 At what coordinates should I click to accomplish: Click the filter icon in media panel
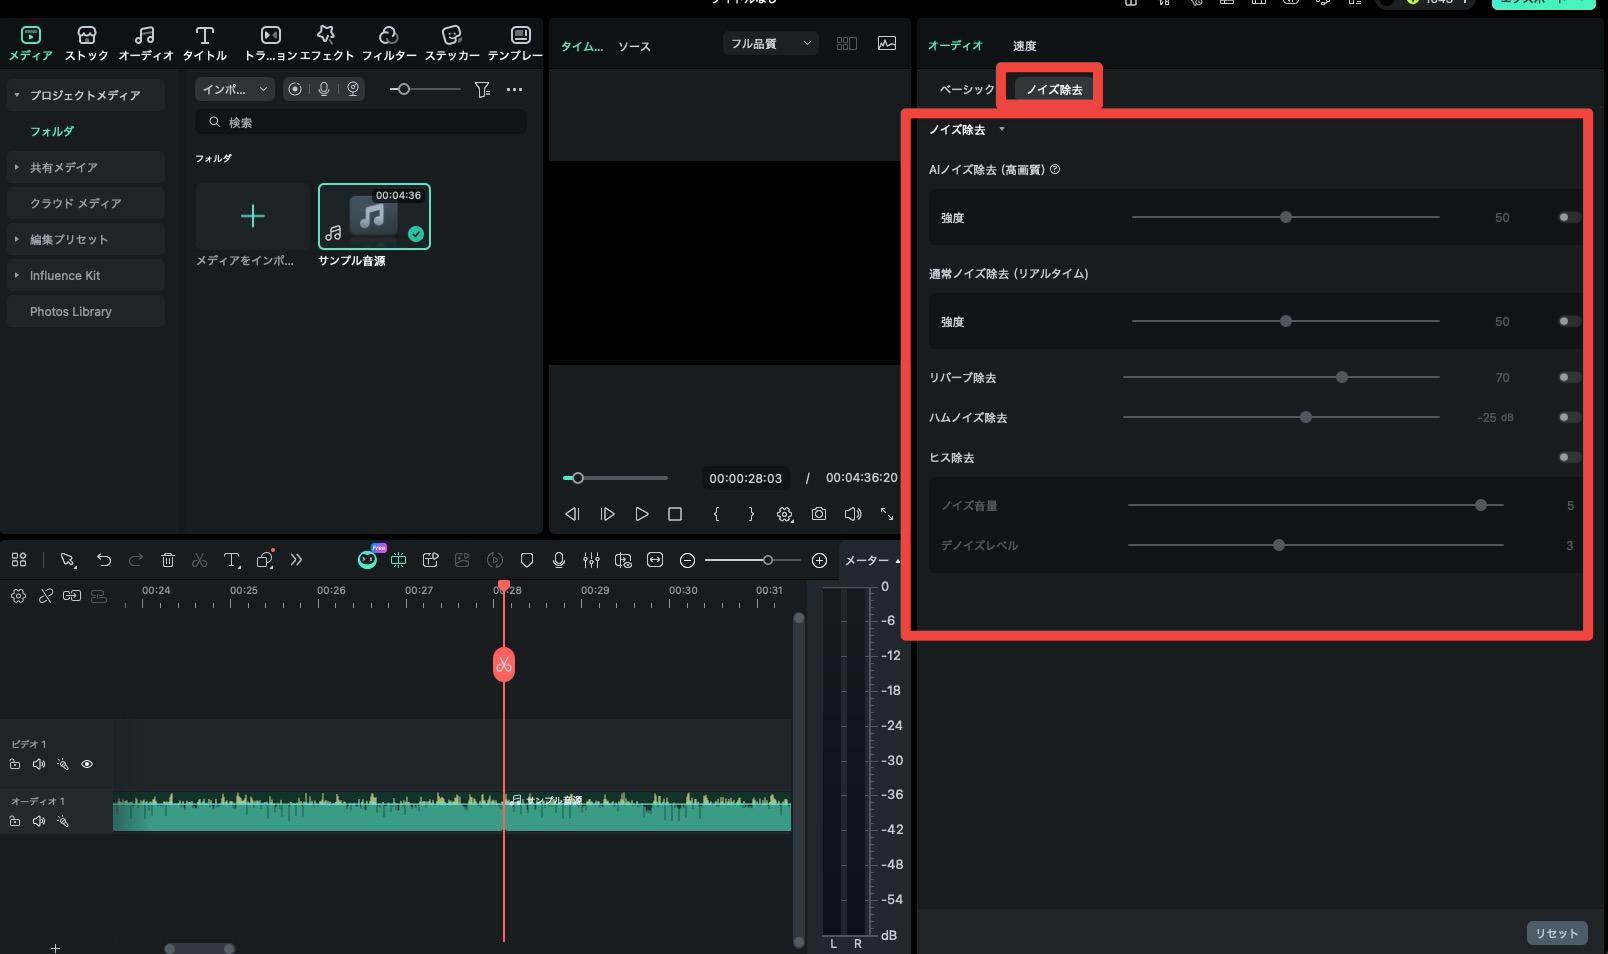point(482,89)
